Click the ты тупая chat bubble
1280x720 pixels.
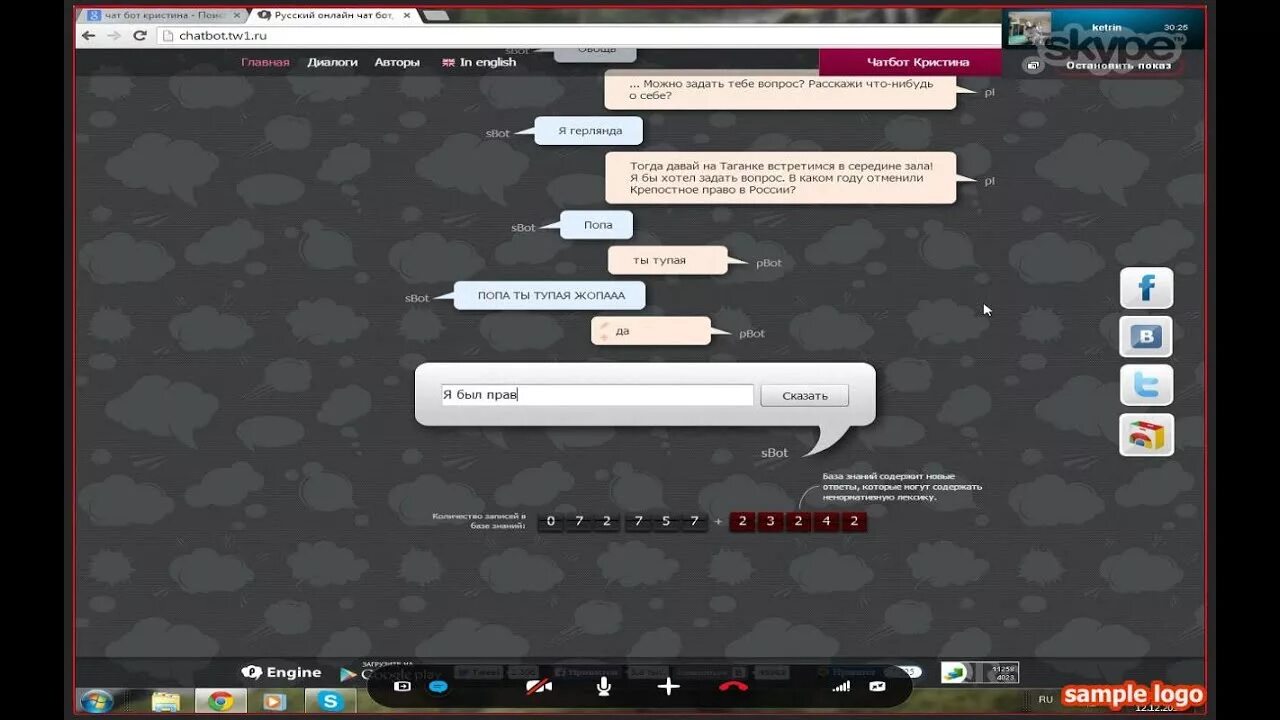pyautogui.click(x=667, y=260)
